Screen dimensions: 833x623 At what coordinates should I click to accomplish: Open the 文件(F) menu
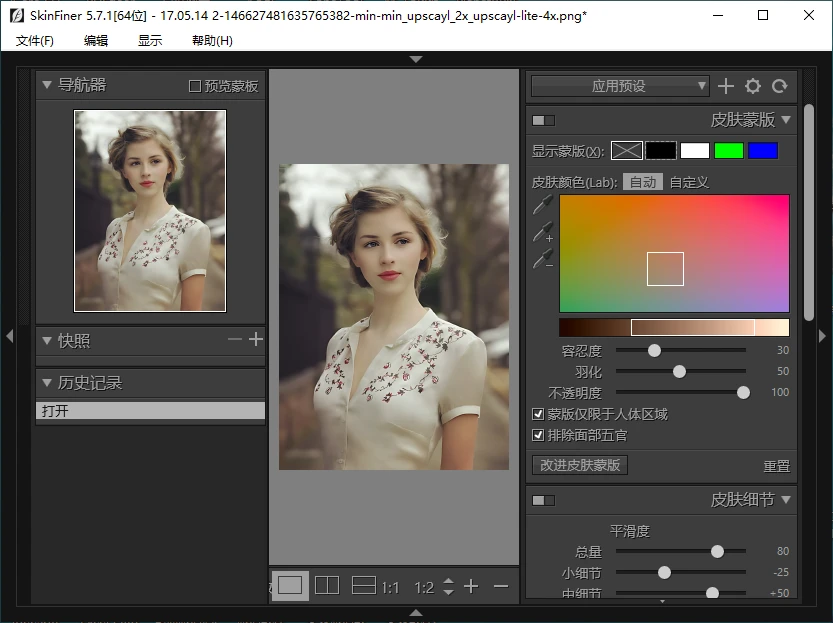37,40
